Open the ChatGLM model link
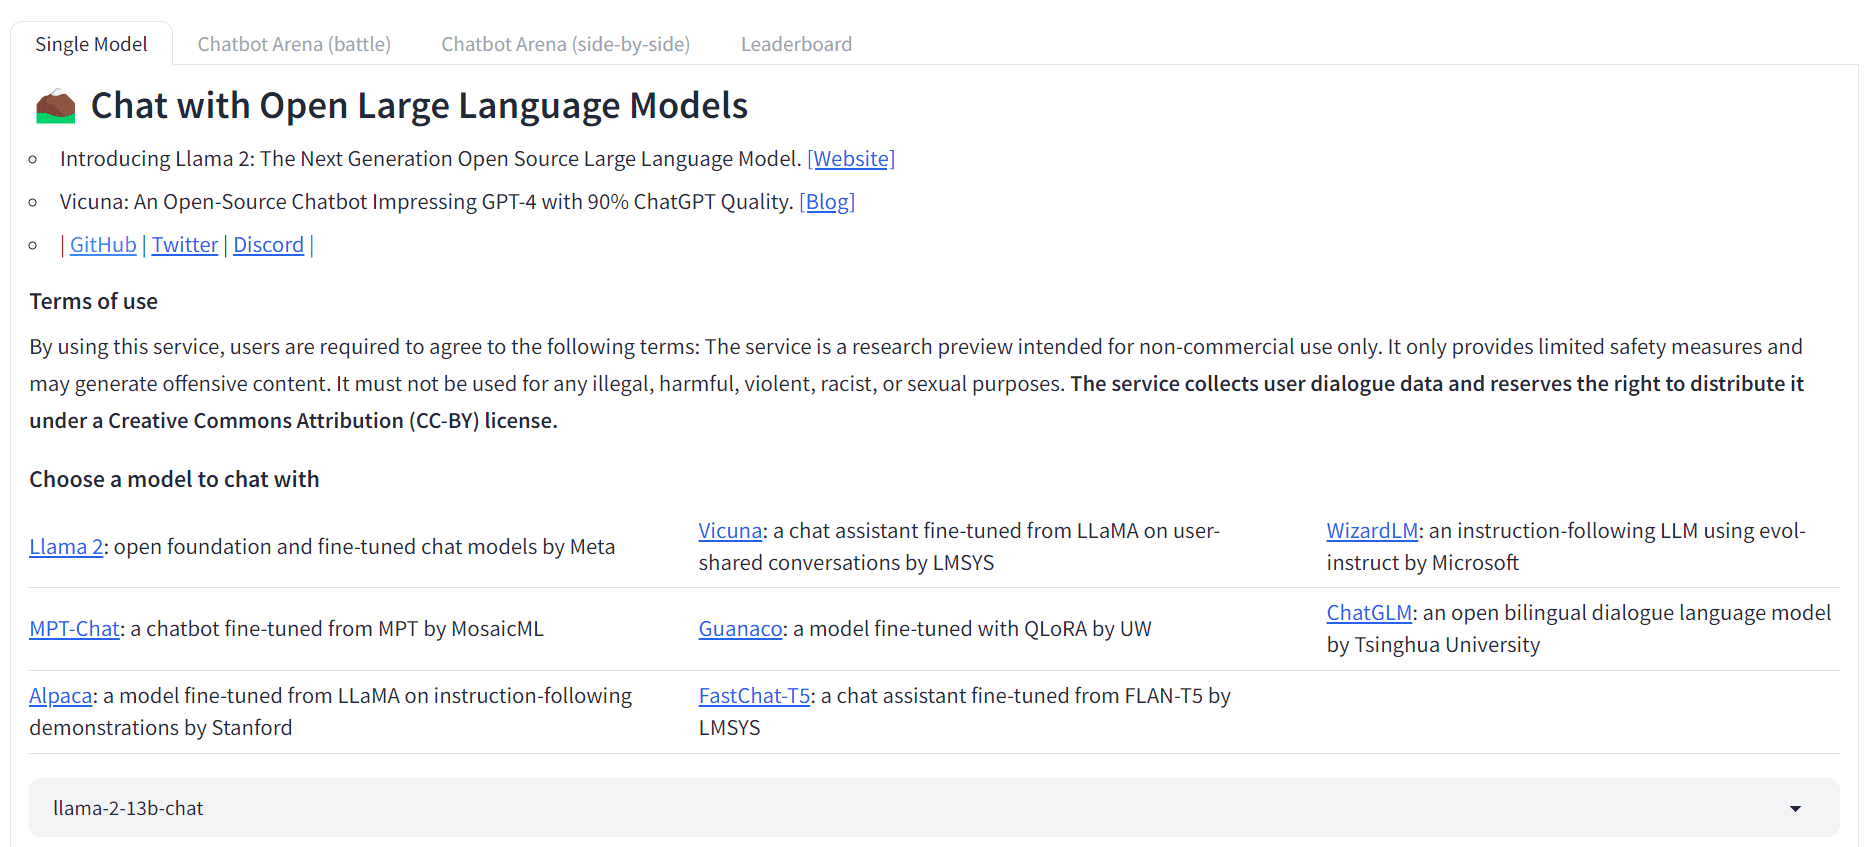Image resolution: width=1870 pixels, height=847 pixels. coord(1369,613)
